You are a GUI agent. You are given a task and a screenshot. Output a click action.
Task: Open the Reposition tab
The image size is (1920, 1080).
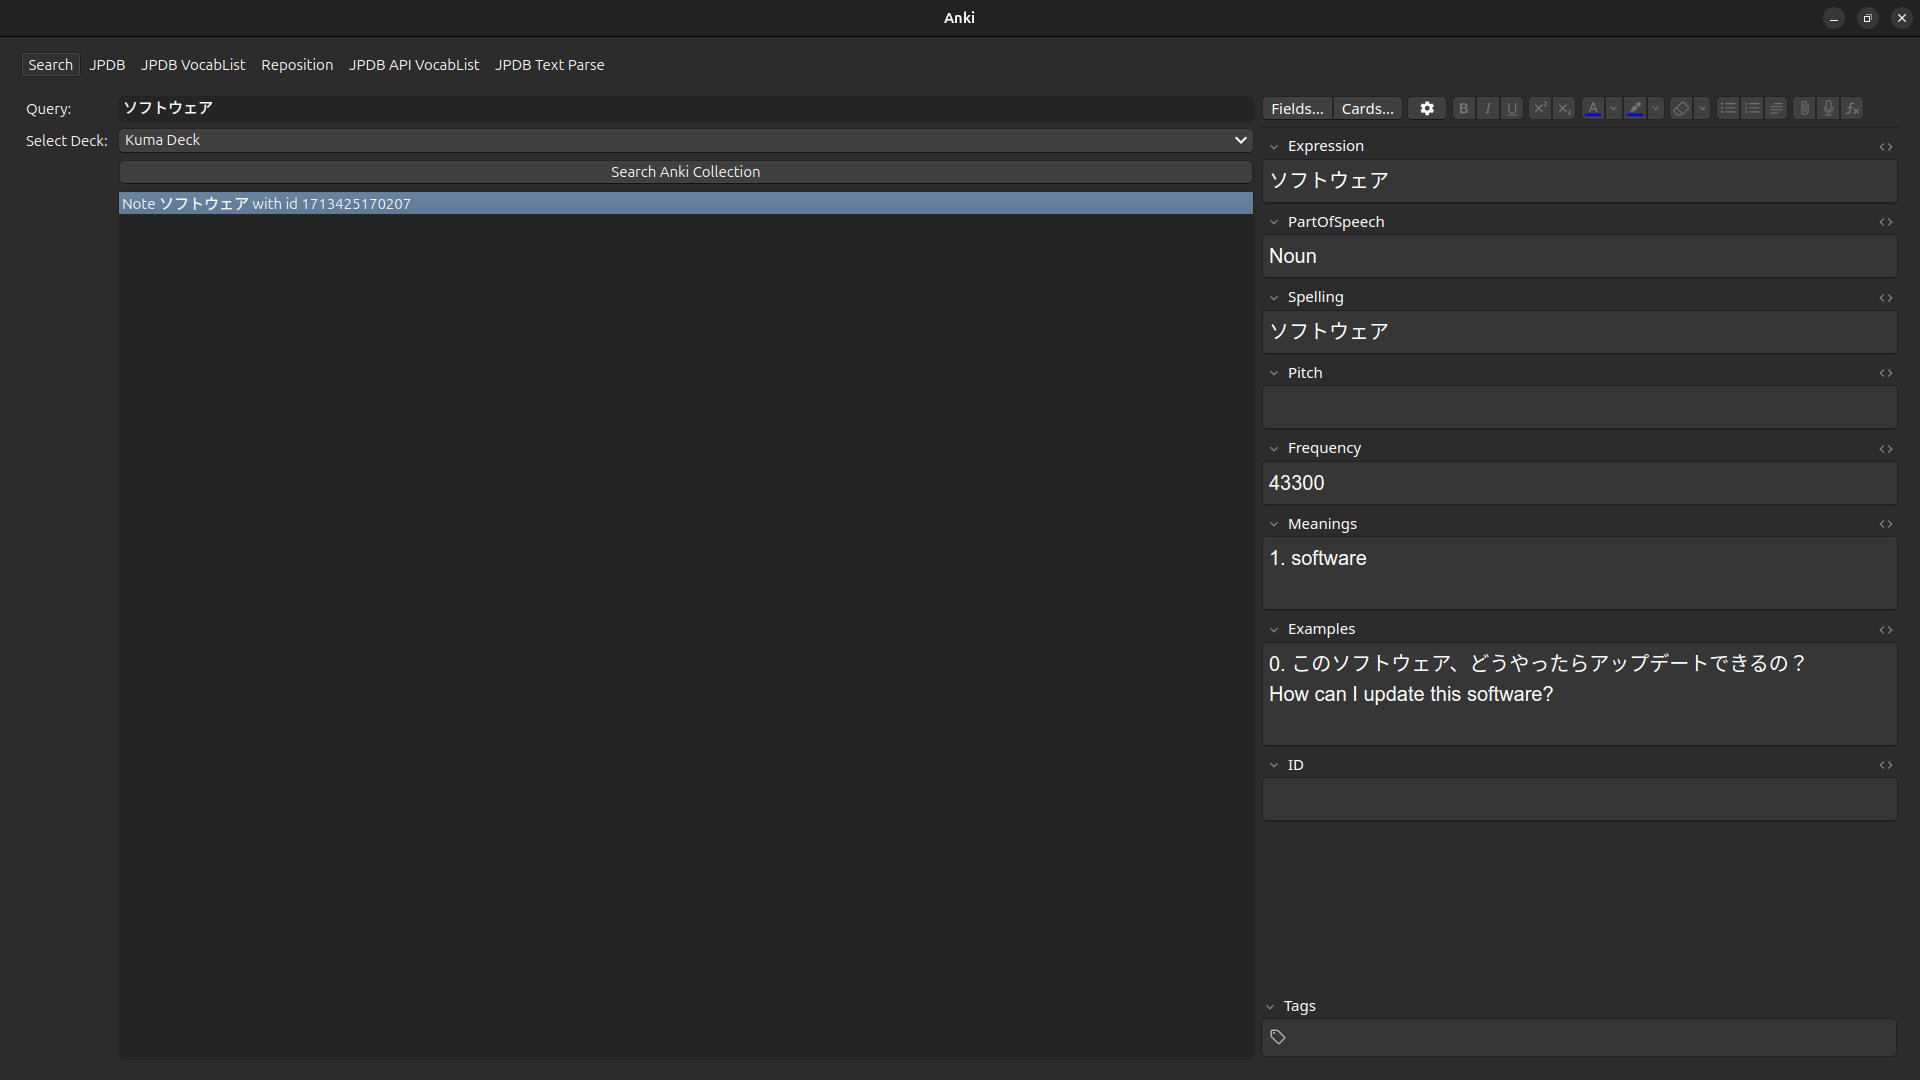(297, 65)
